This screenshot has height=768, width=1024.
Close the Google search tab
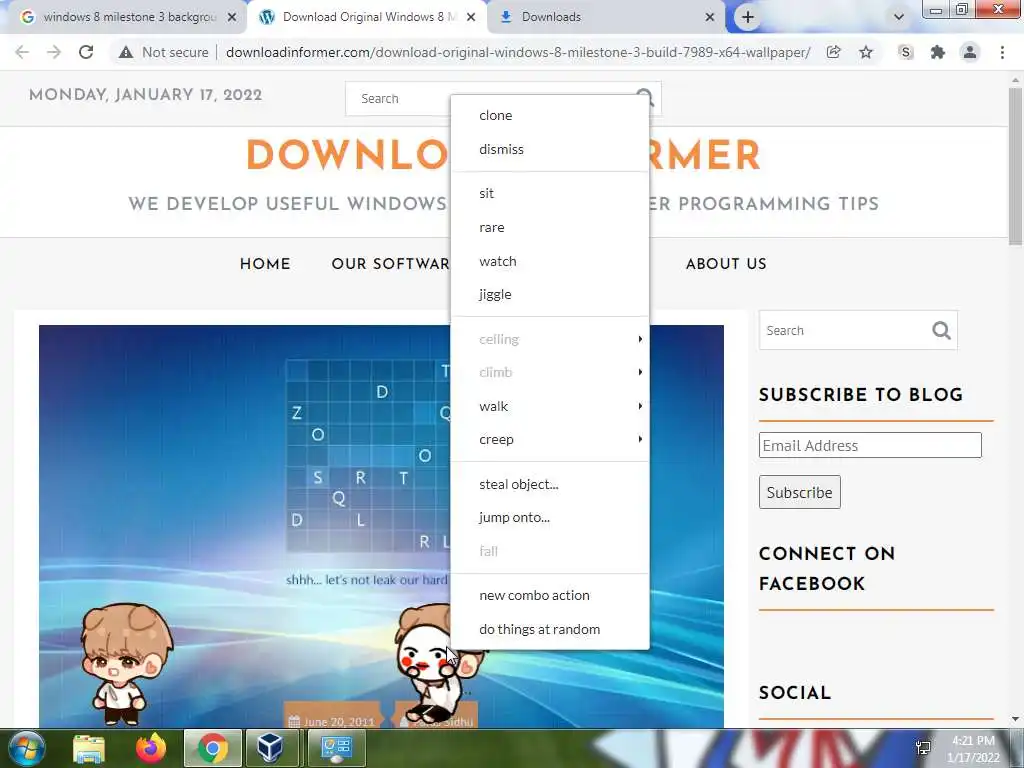232,17
